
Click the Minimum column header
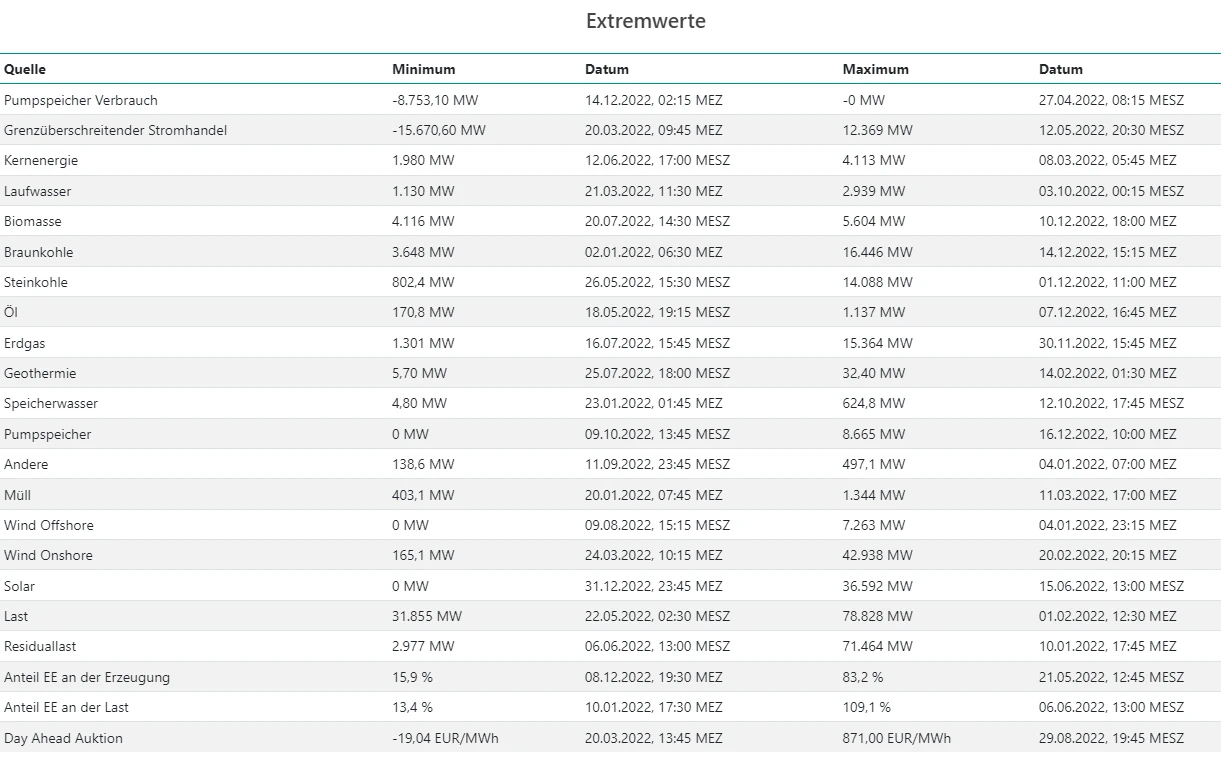(x=423, y=70)
